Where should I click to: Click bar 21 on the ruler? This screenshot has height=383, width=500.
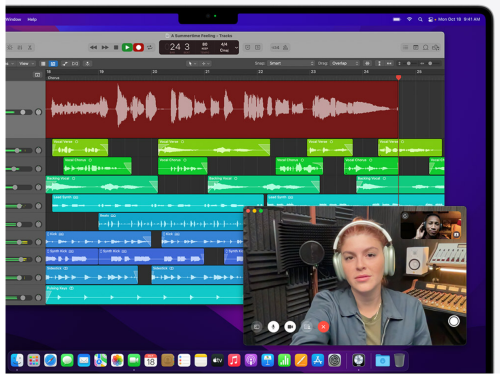[x=207, y=72]
